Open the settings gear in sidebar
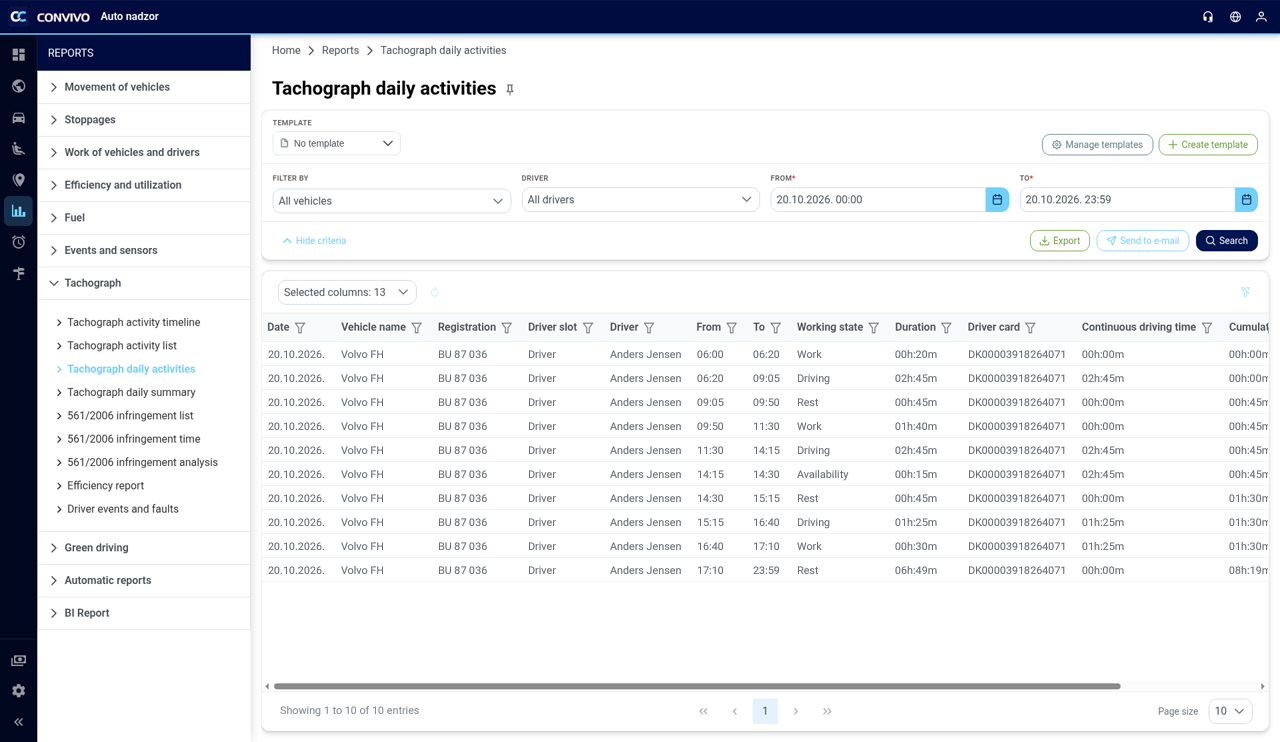1280x742 pixels. (x=18, y=691)
